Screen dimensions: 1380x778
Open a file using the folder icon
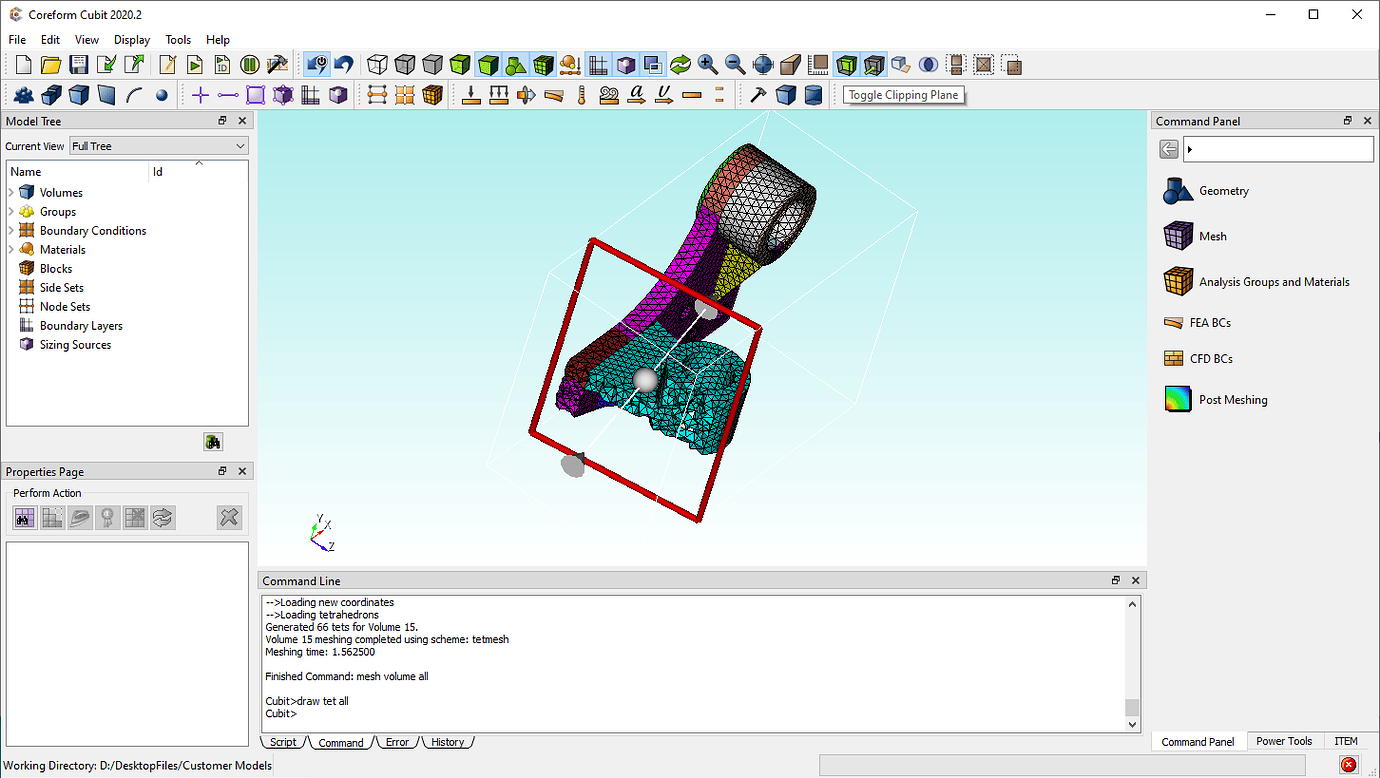click(x=51, y=65)
